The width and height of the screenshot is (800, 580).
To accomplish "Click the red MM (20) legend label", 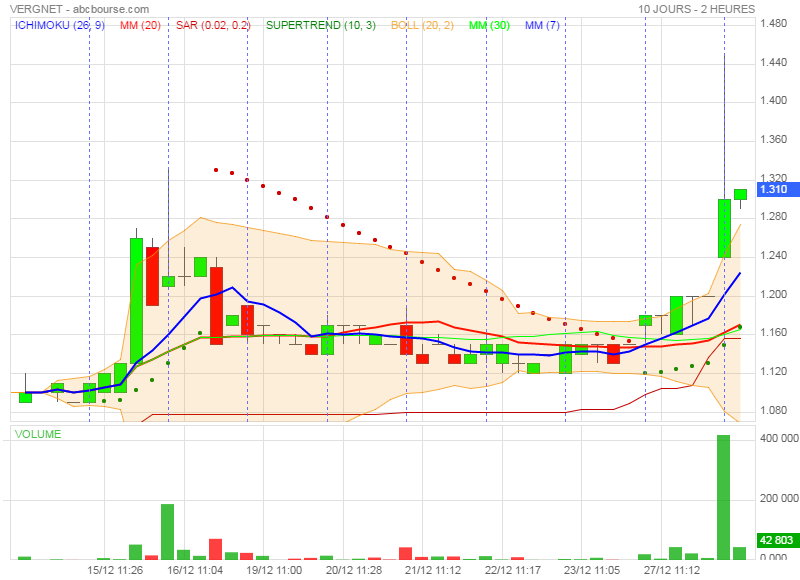I will pos(140,25).
